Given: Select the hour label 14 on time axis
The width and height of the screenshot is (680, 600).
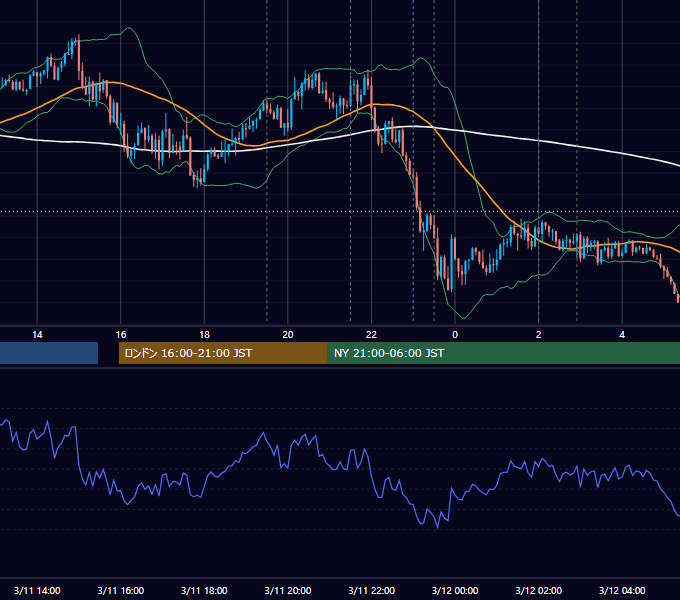Looking at the screenshot, I should pos(37,335).
